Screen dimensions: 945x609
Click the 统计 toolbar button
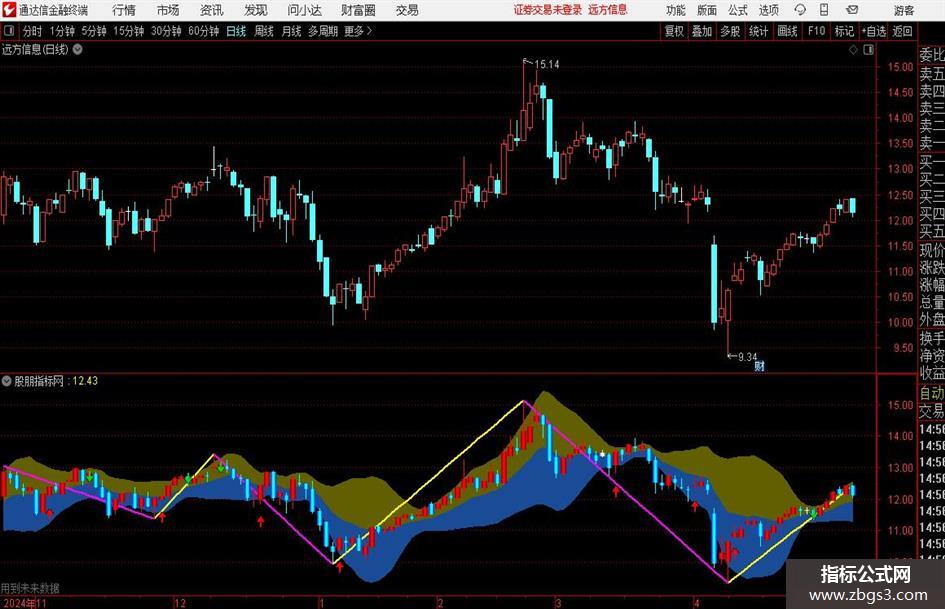[758, 31]
